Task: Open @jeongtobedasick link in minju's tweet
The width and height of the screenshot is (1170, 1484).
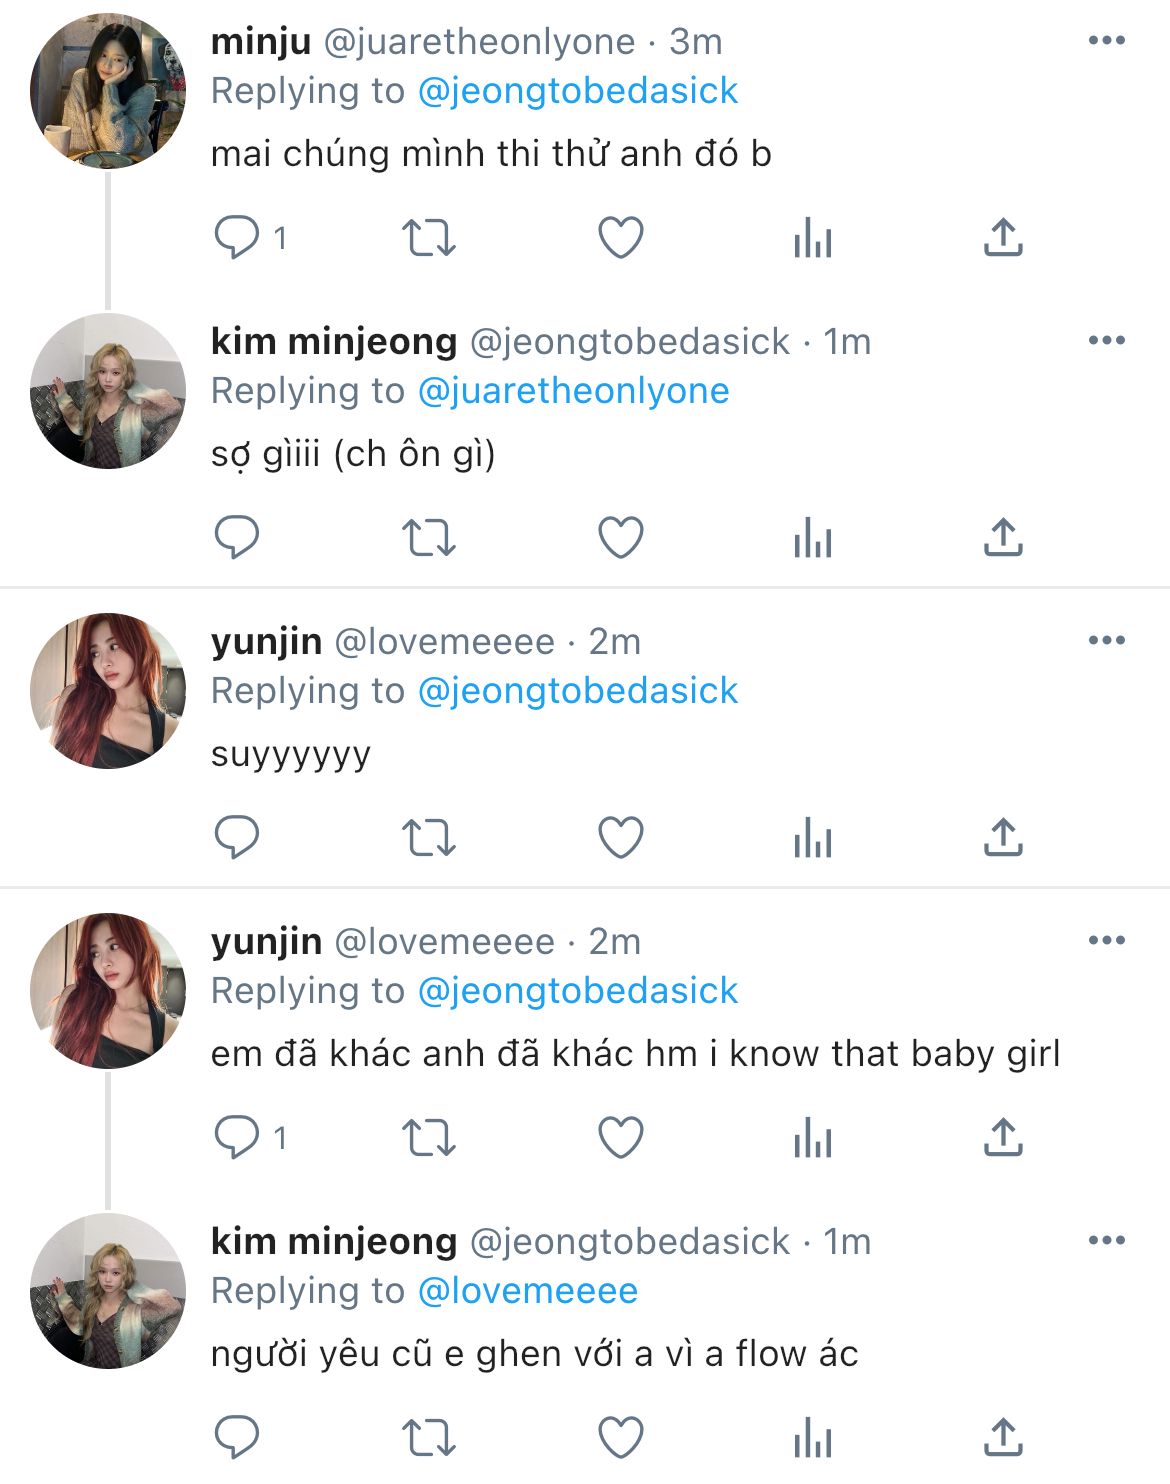Action: coord(577,91)
